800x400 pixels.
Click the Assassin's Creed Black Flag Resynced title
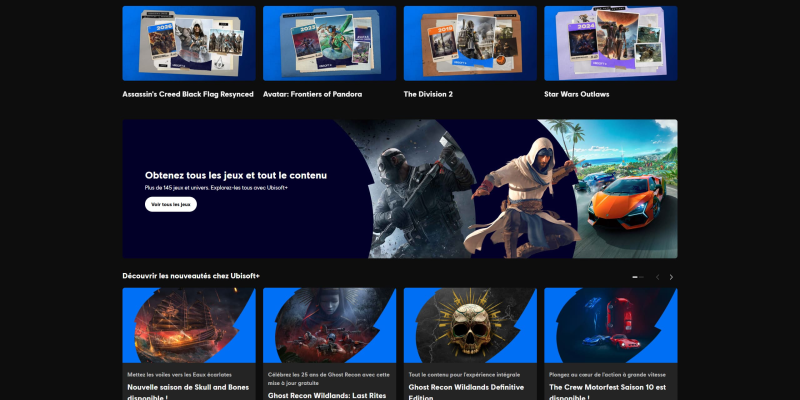pos(188,94)
